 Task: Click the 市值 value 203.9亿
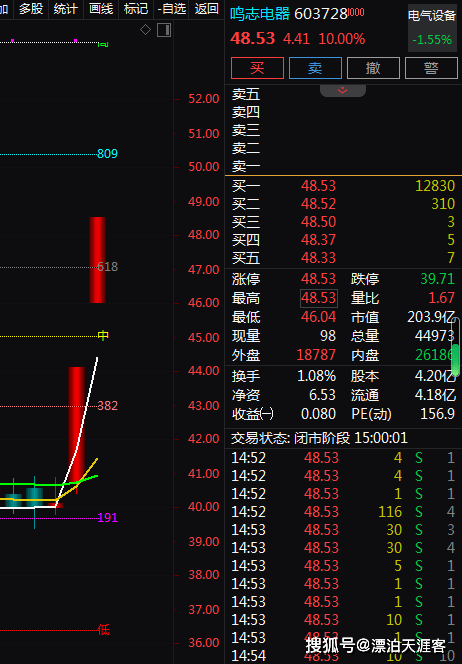[431, 317]
